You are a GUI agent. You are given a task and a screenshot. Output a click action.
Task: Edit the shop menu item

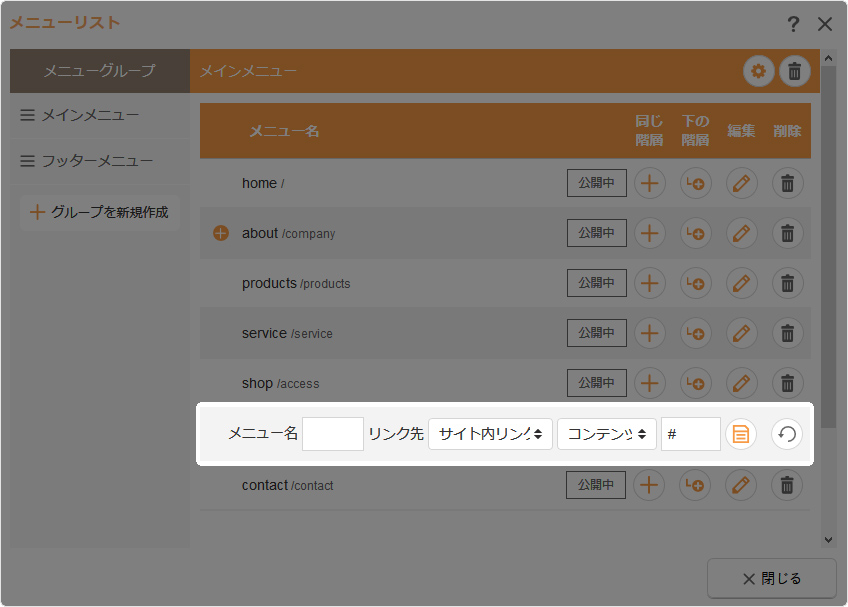coord(741,383)
